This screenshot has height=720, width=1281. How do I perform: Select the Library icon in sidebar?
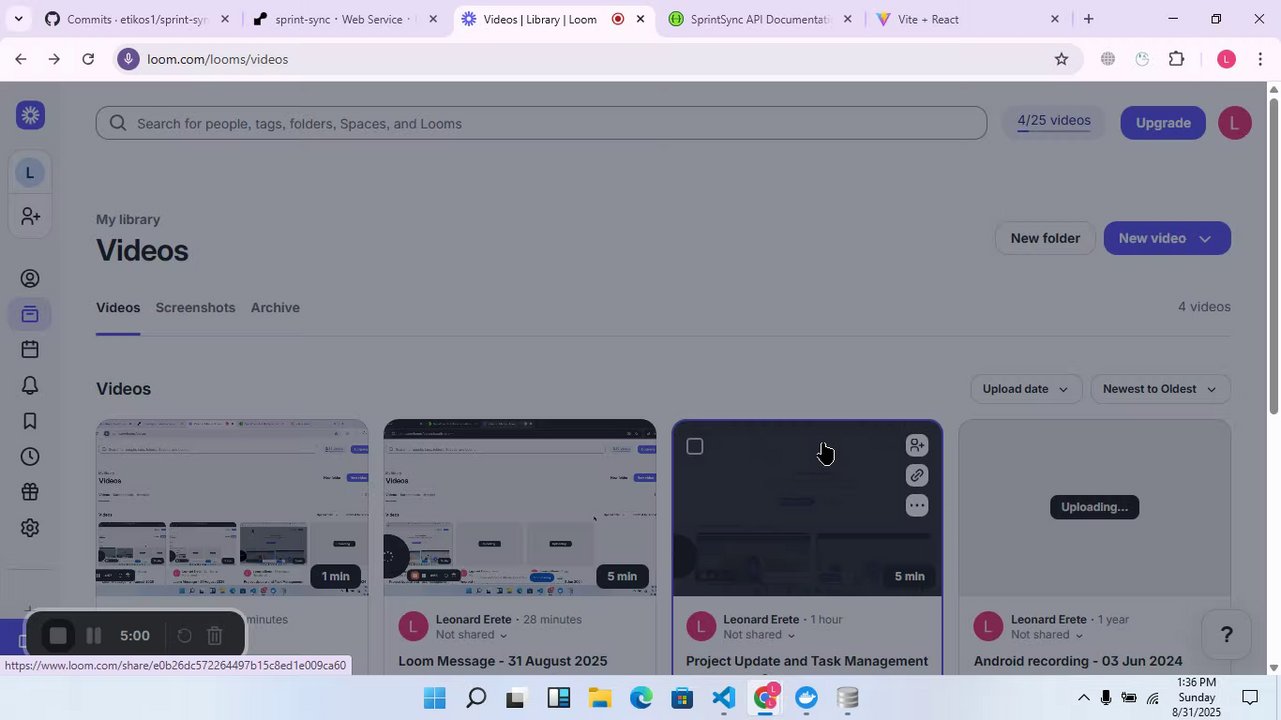click(30, 315)
